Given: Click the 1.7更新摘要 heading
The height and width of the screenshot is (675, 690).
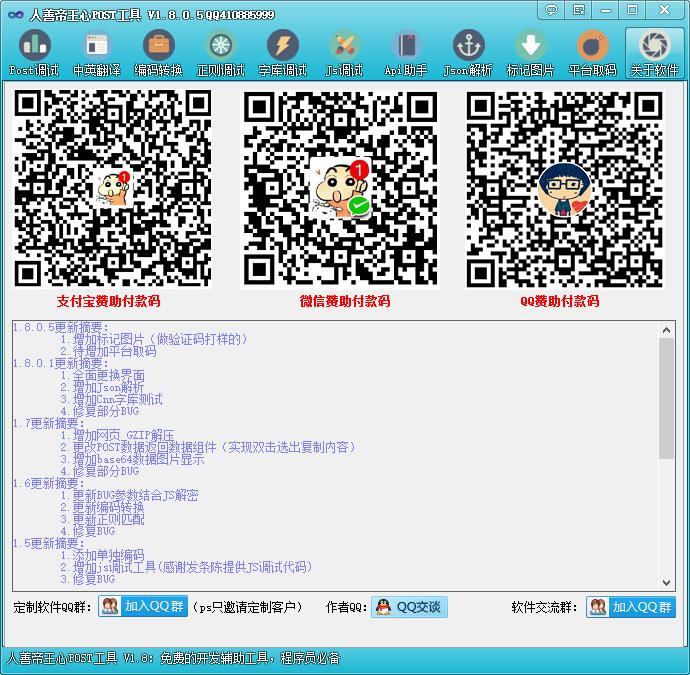Looking at the screenshot, I should (48, 423).
